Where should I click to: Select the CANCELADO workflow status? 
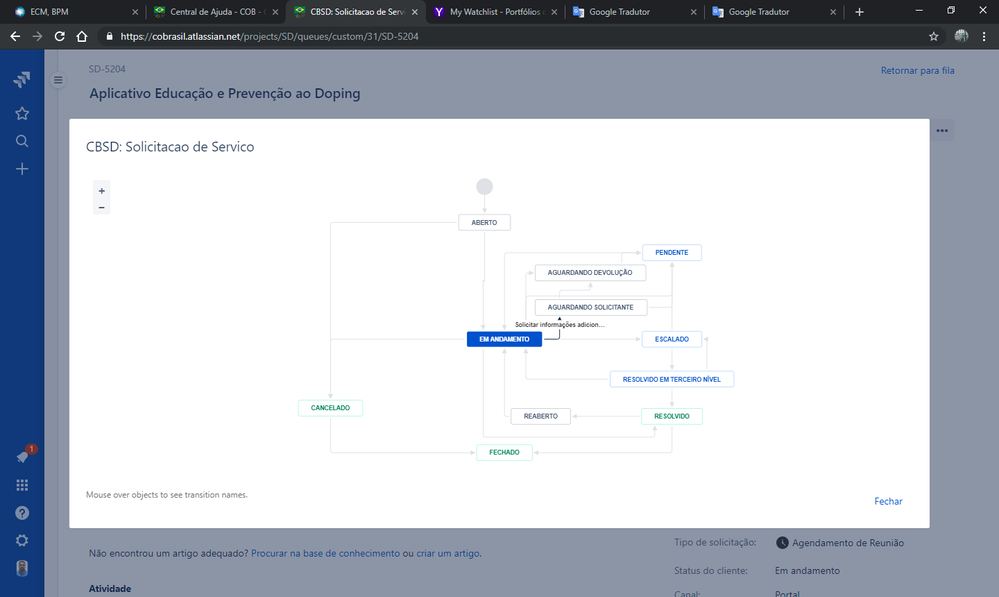[x=330, y=408]
